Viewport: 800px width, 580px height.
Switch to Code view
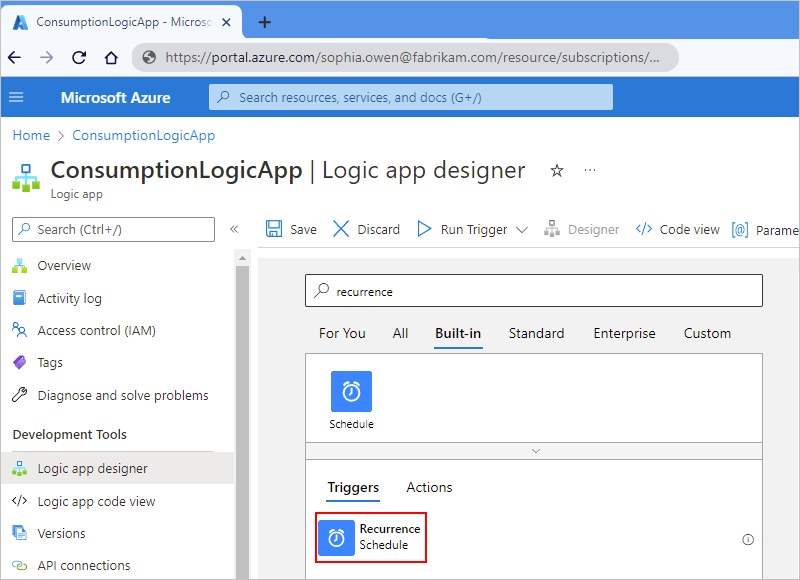coord(677,229)
